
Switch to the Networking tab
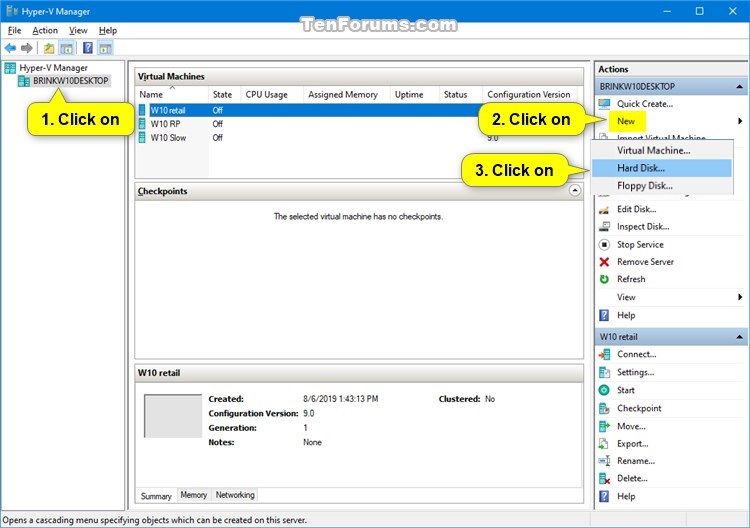tap(235, 495)
